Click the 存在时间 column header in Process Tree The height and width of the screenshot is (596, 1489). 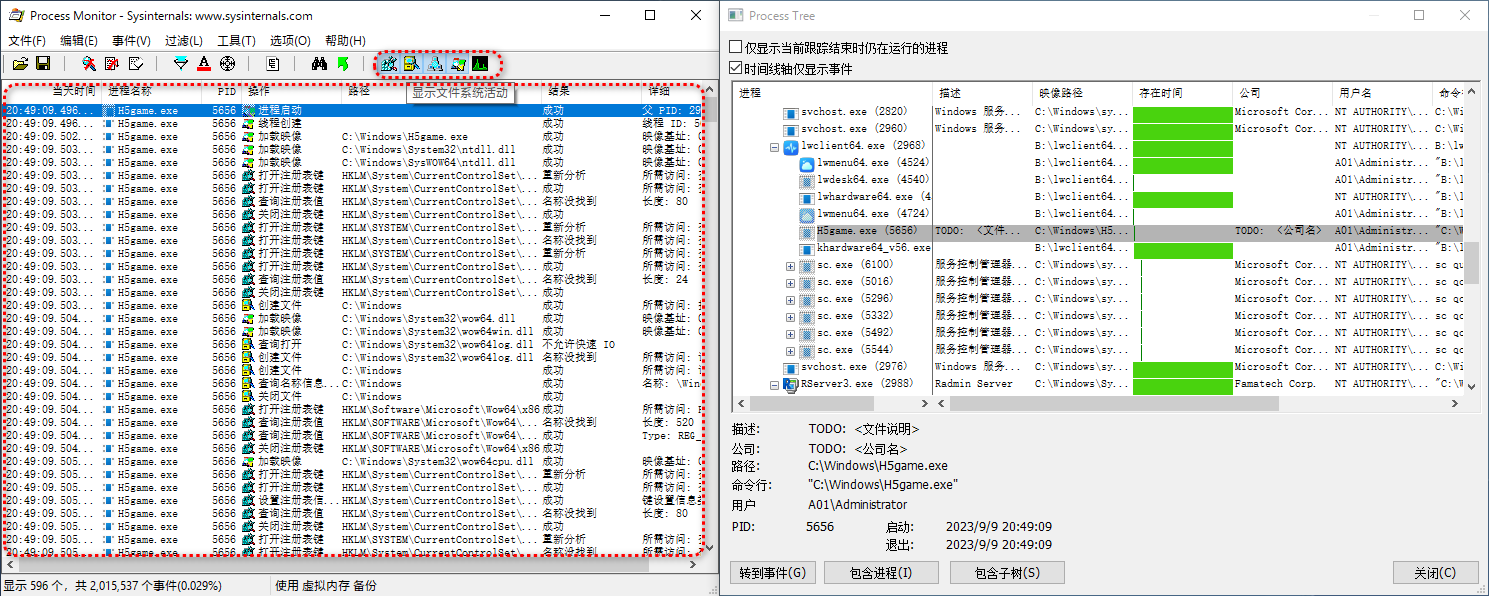[x=1182, y=93]
